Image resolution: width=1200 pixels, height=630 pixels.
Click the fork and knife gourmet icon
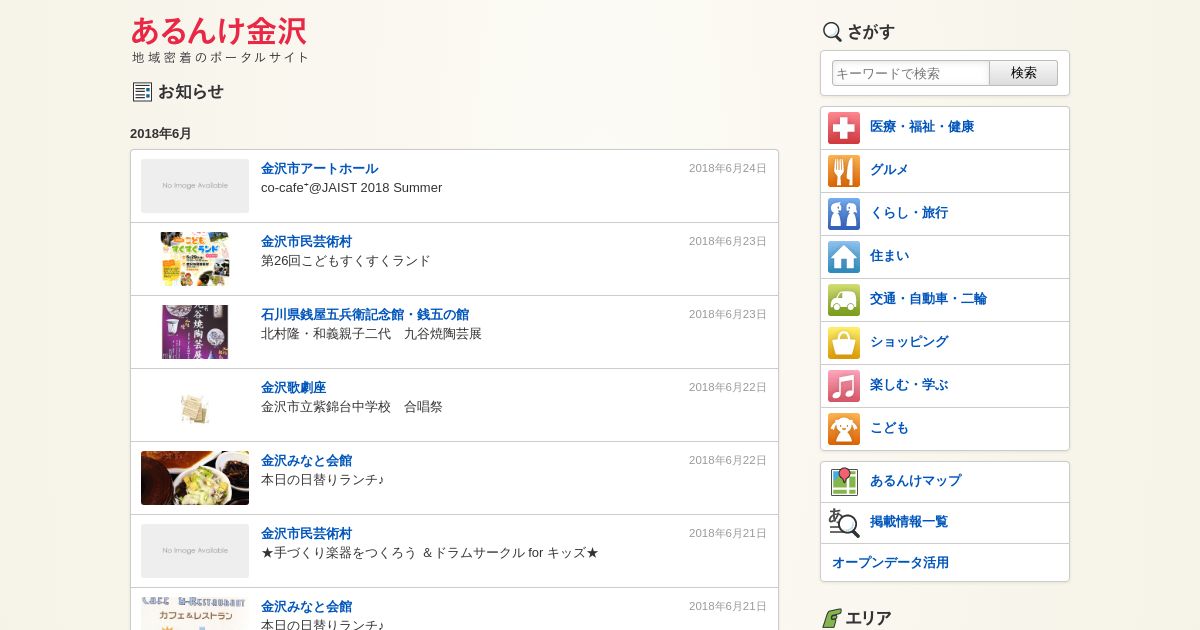coord(844,171)
